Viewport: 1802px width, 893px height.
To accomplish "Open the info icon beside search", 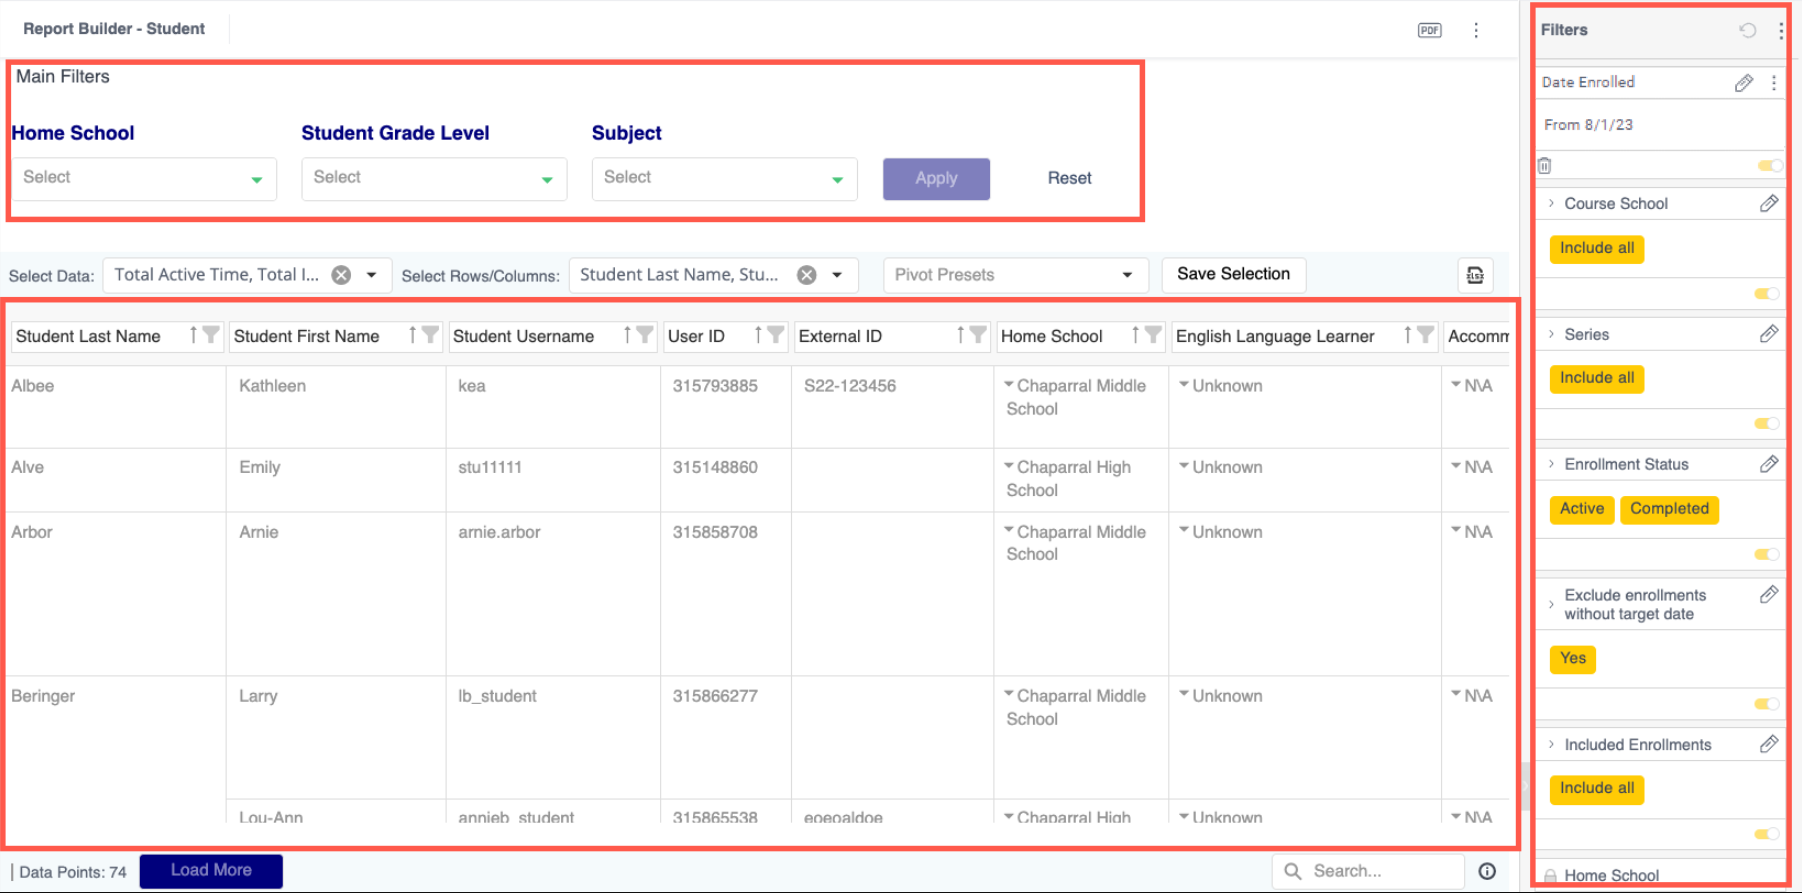I will click(1487, 871).
